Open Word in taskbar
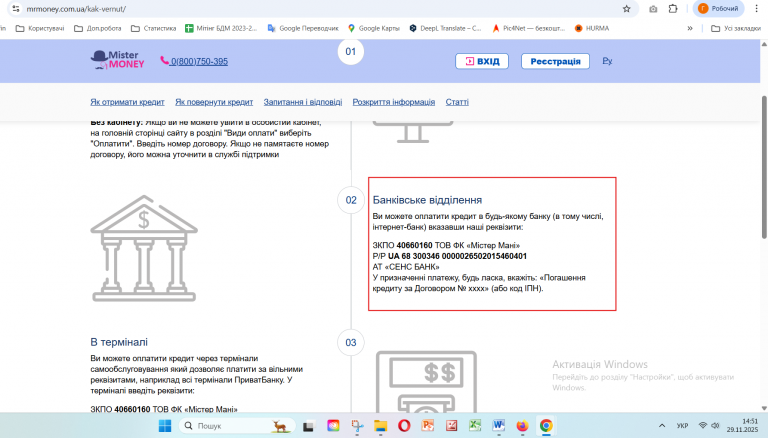 point(499,426)
